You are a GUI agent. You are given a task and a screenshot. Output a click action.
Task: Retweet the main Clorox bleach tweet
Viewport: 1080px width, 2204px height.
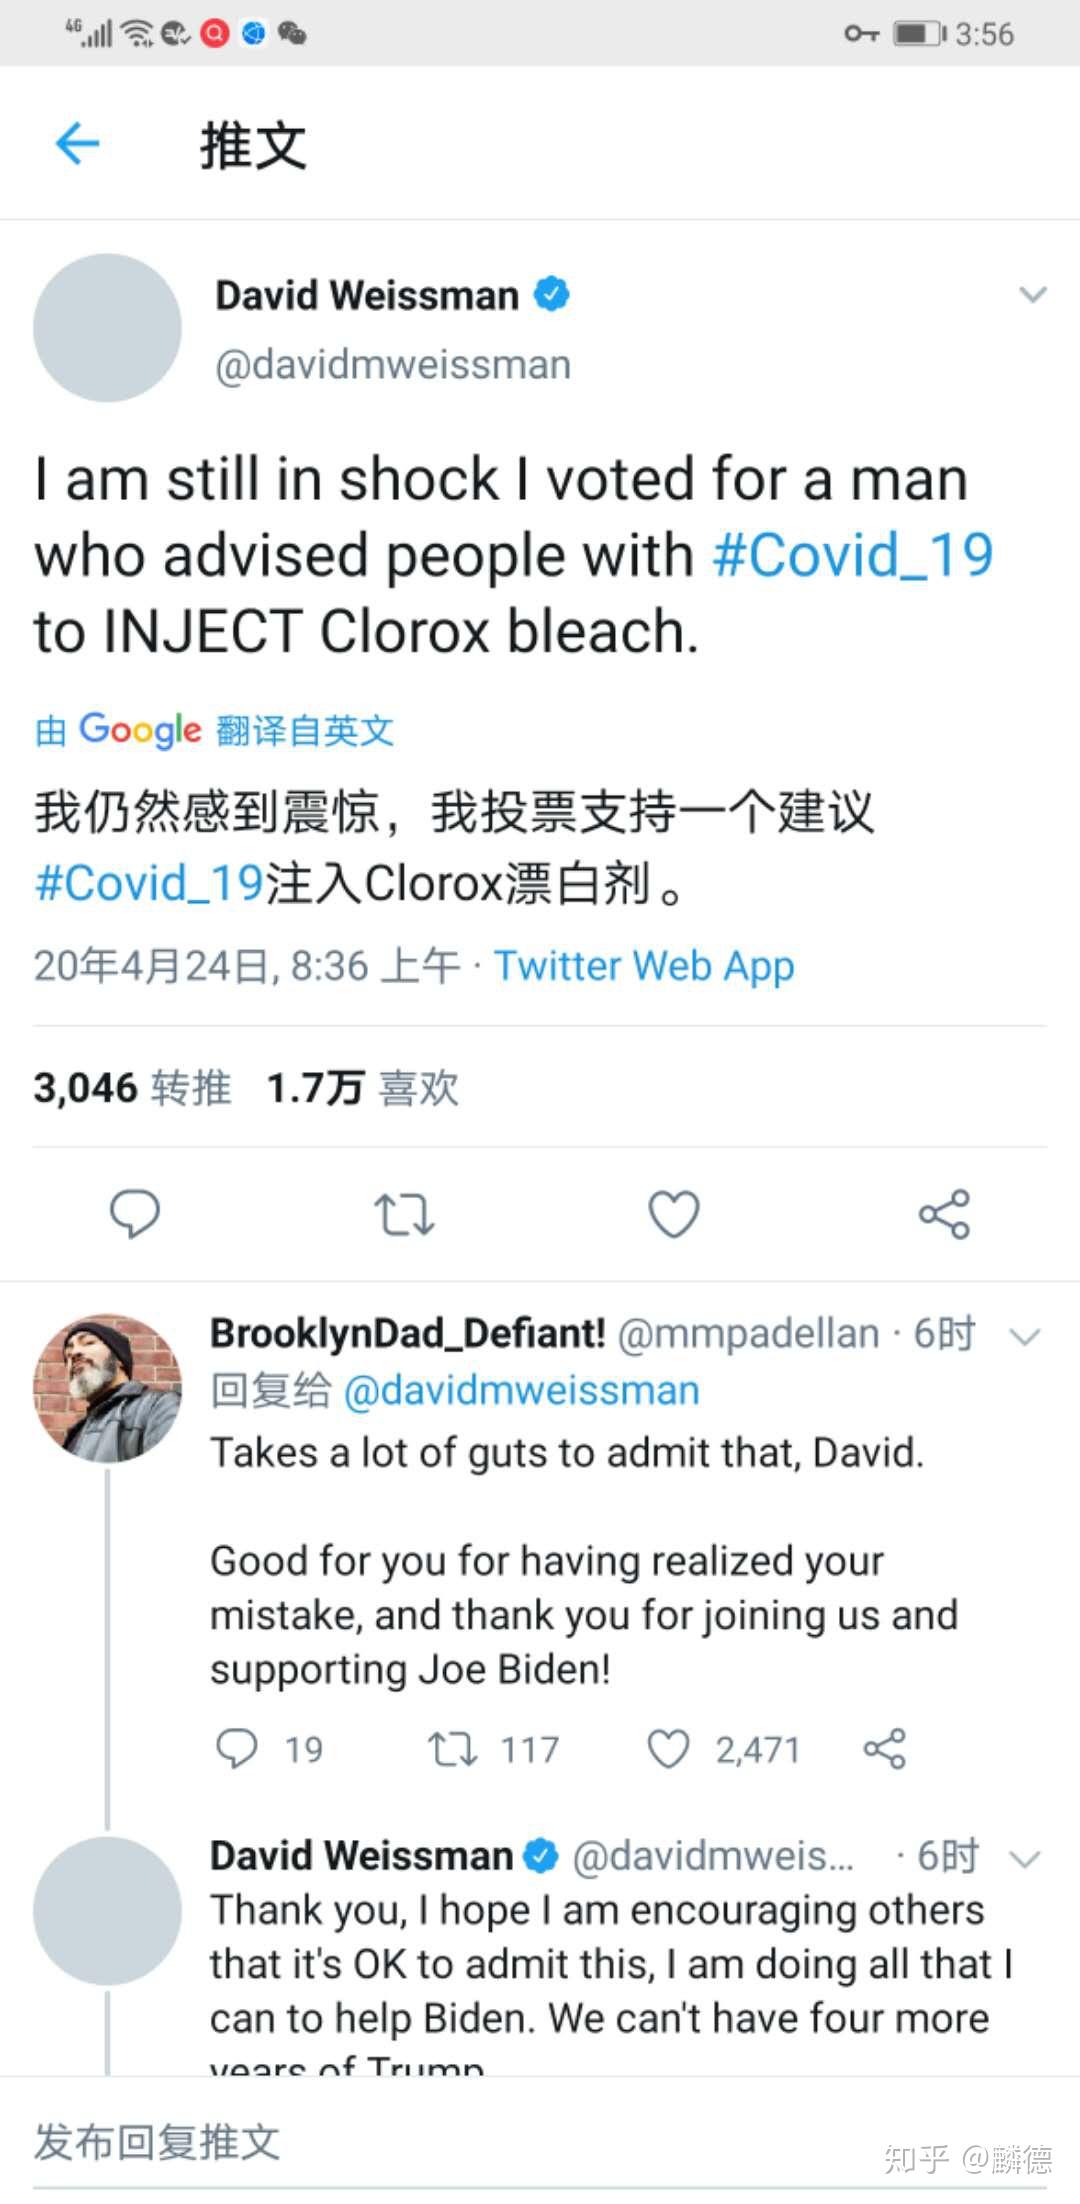(404, 1214)
